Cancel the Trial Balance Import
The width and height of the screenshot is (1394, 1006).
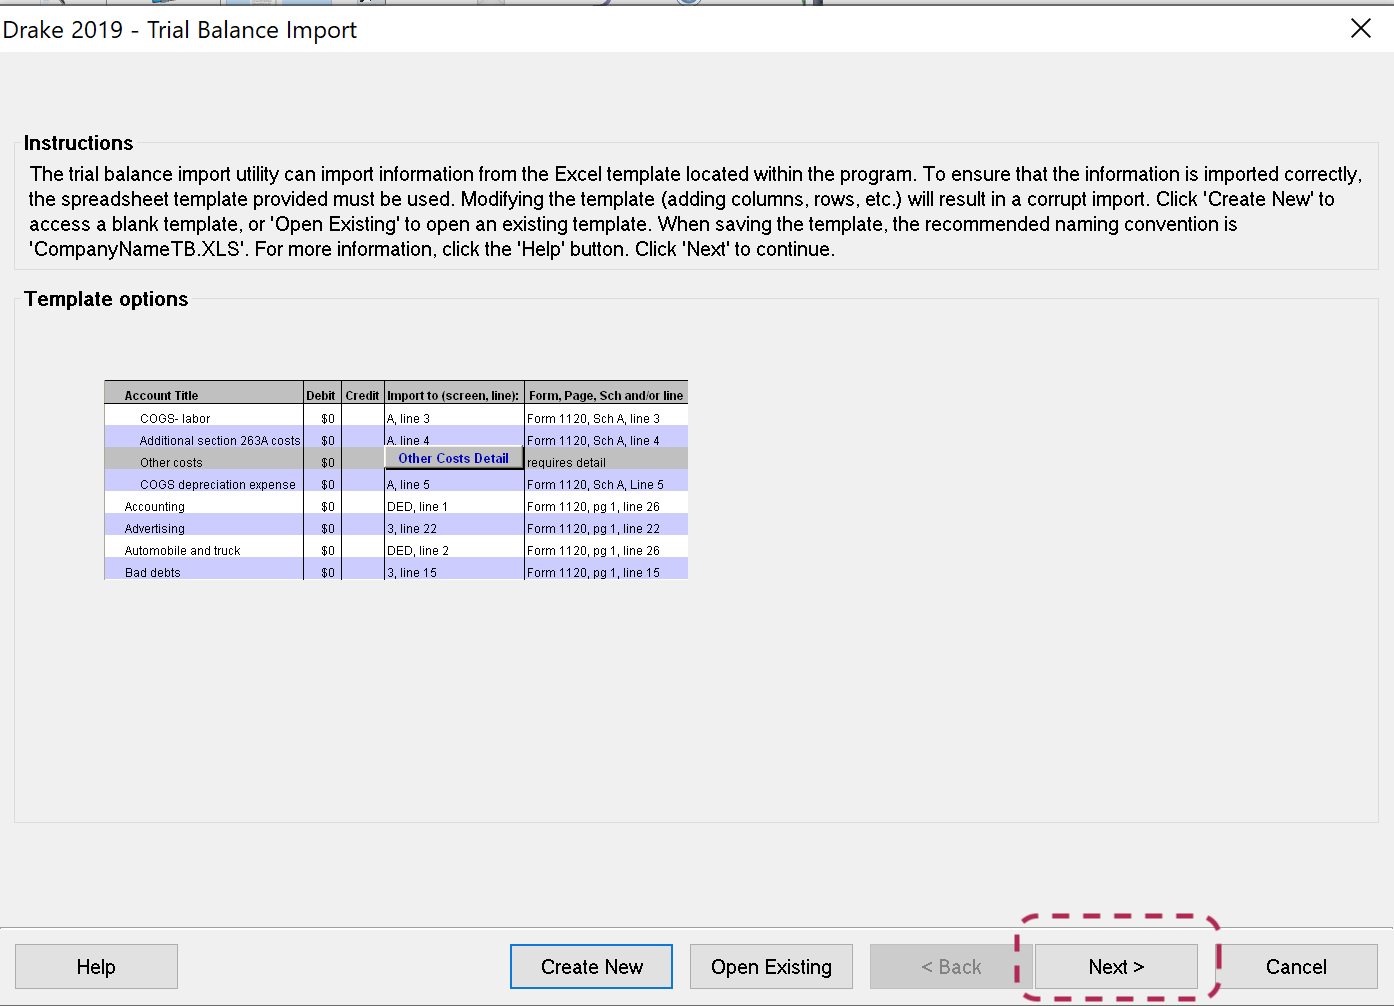pyautogui.click(x=1296, y=967)
